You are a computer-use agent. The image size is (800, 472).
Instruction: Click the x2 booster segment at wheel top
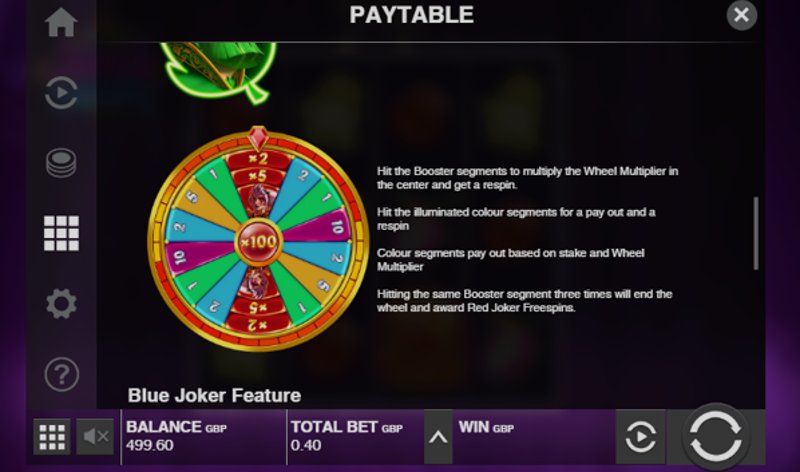(x=258, y=159)
